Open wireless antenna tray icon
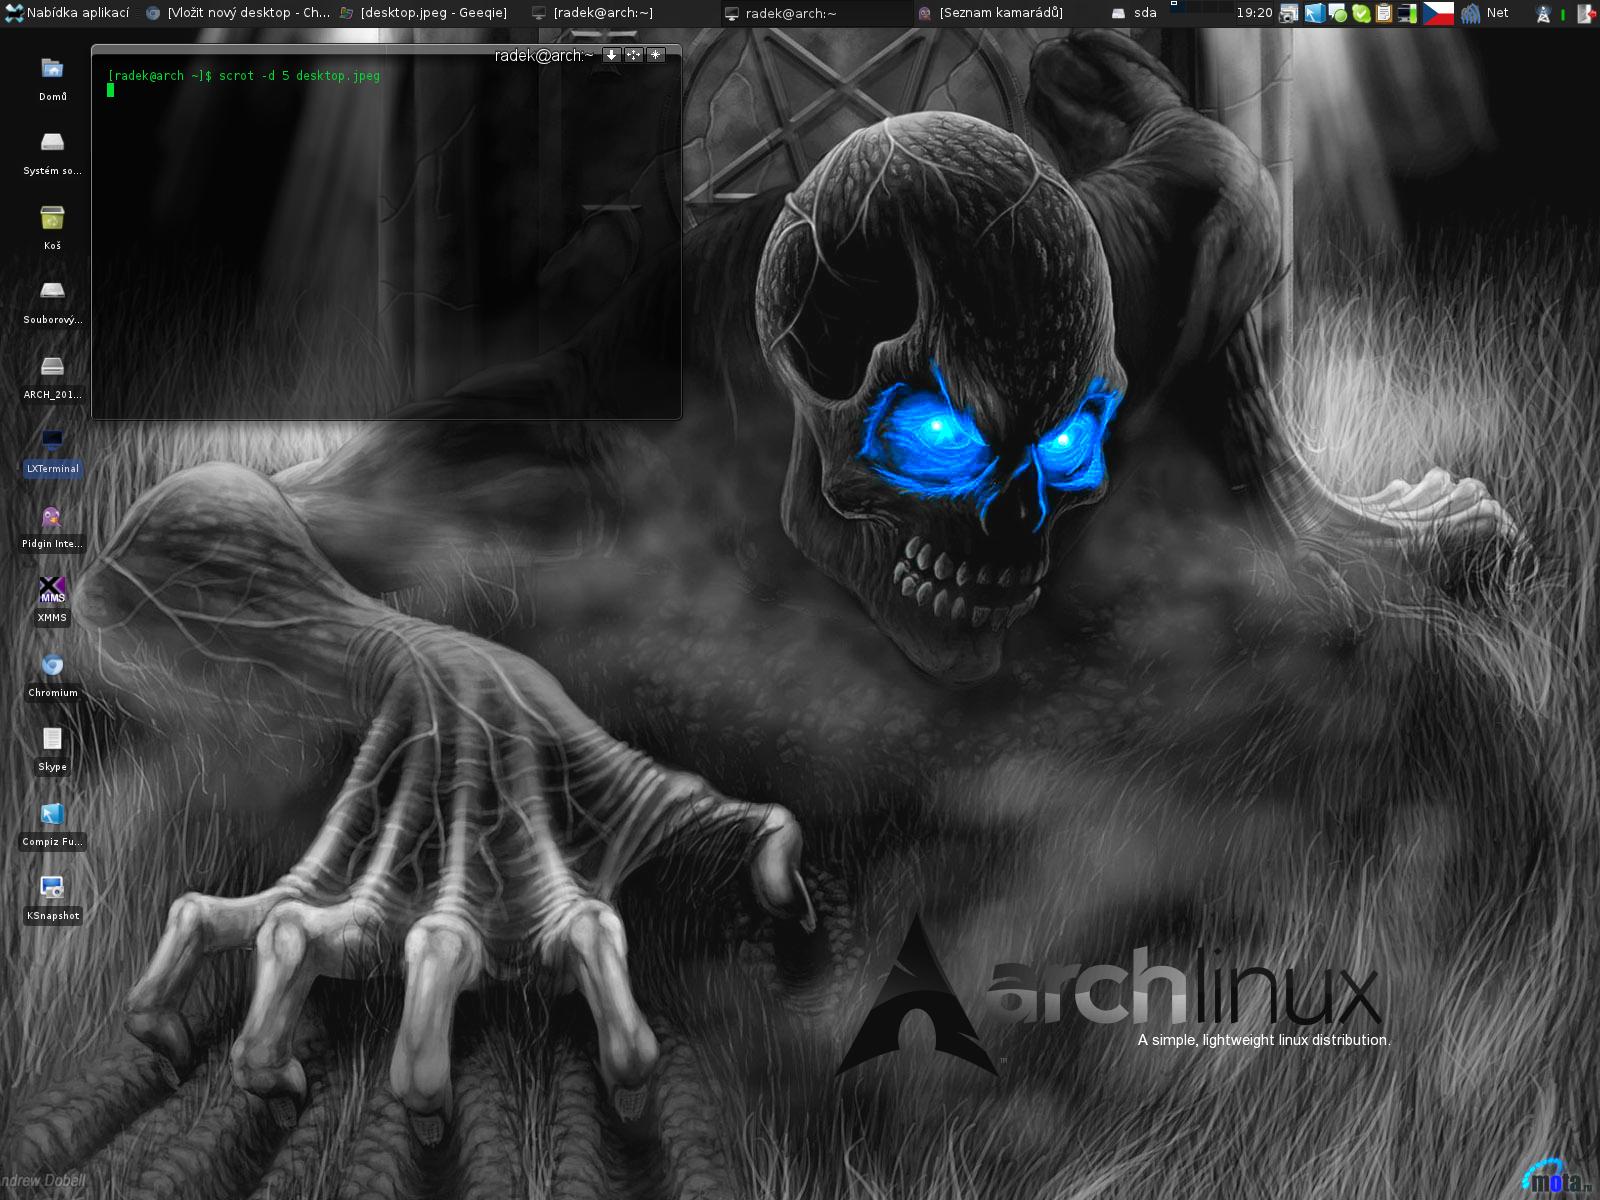 point(1543,13)
